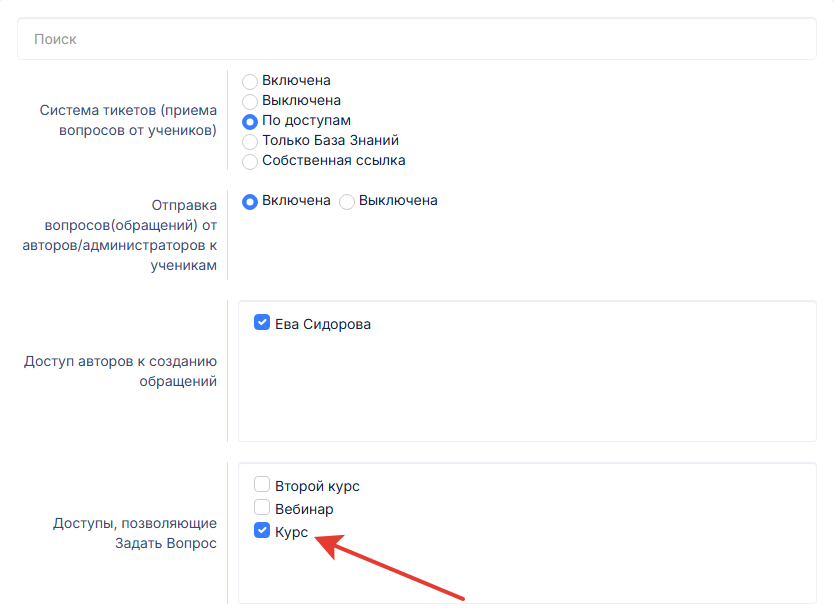This screenshot has height=615, width=834.
Task: Select the Только База Знаний option
Action: click(x=249, y=142)
